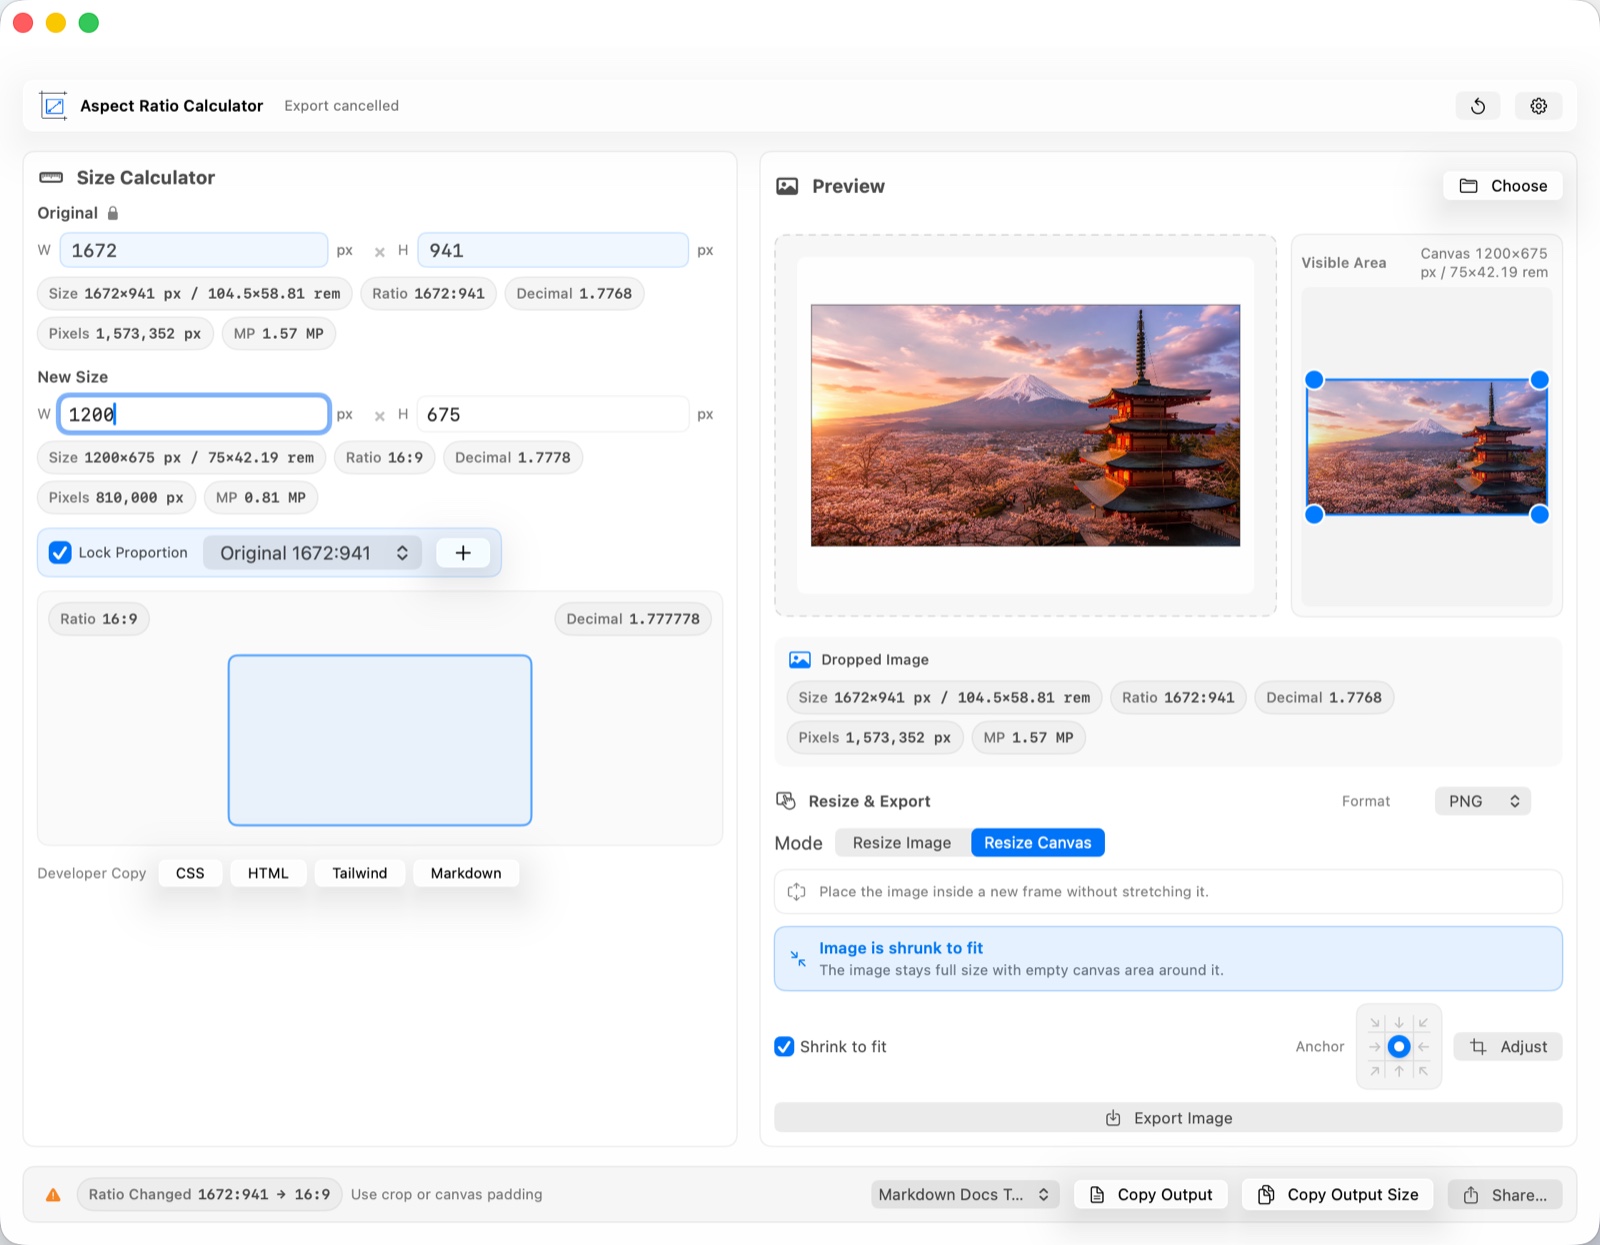
Task: Set anchor to top-left arrow
Action: click(x=1375, y=1023)
